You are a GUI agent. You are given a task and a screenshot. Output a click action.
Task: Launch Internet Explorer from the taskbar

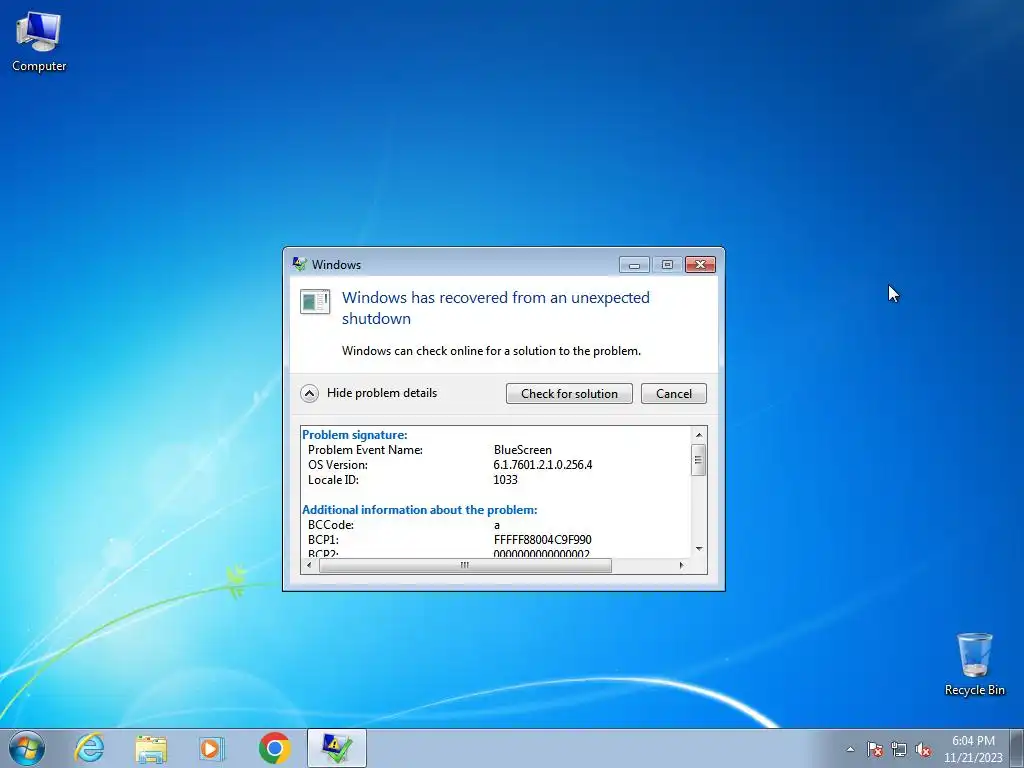coord(89,748)
